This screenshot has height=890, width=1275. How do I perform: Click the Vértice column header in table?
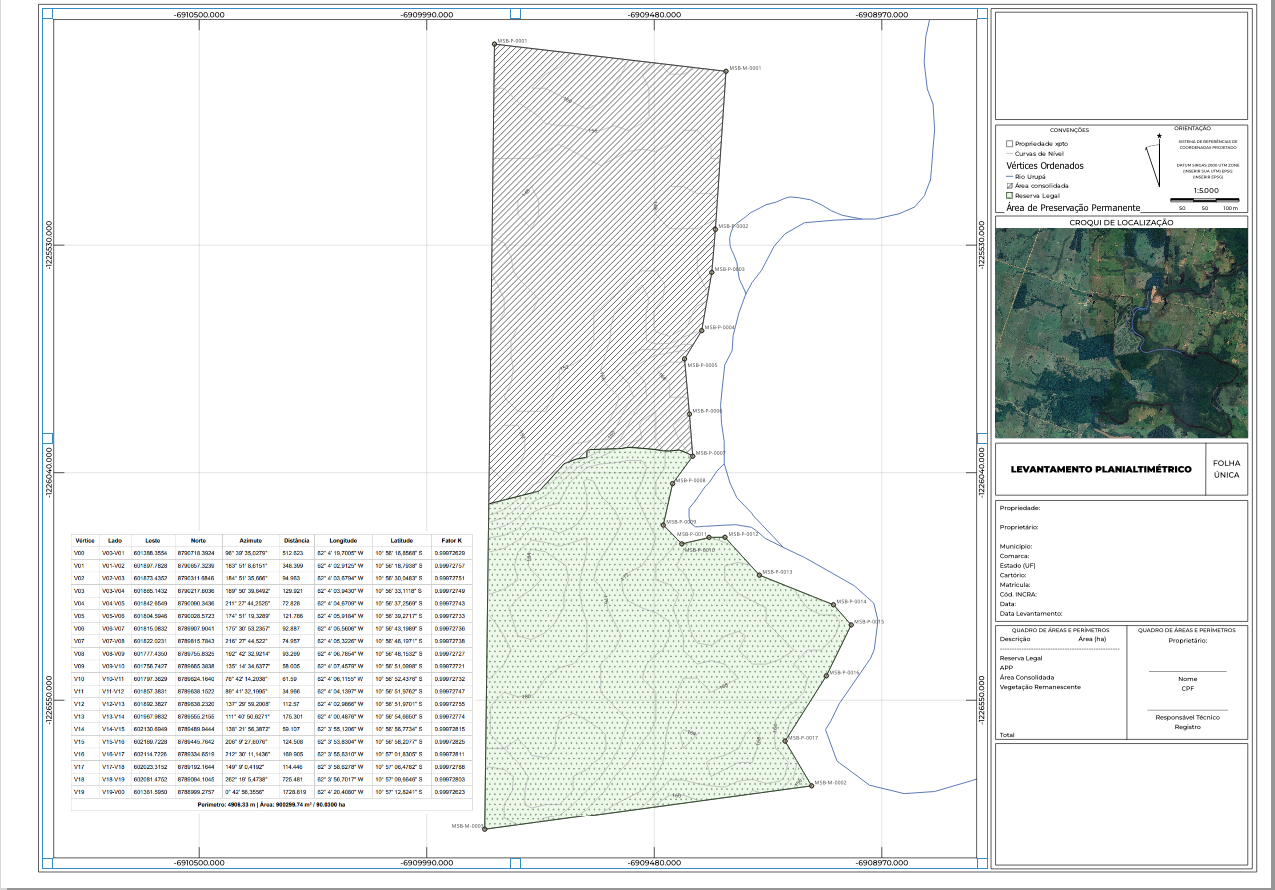pyautogui.click(x=85, y=539)
